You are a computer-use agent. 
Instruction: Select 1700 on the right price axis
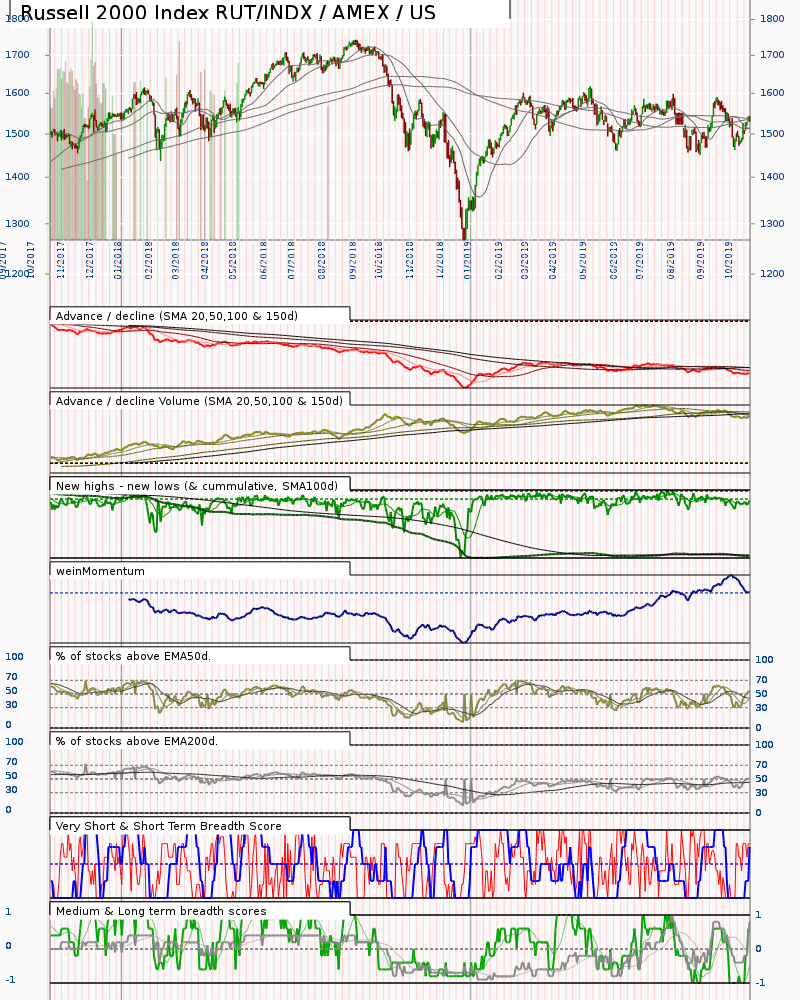(x=772, y=55)
